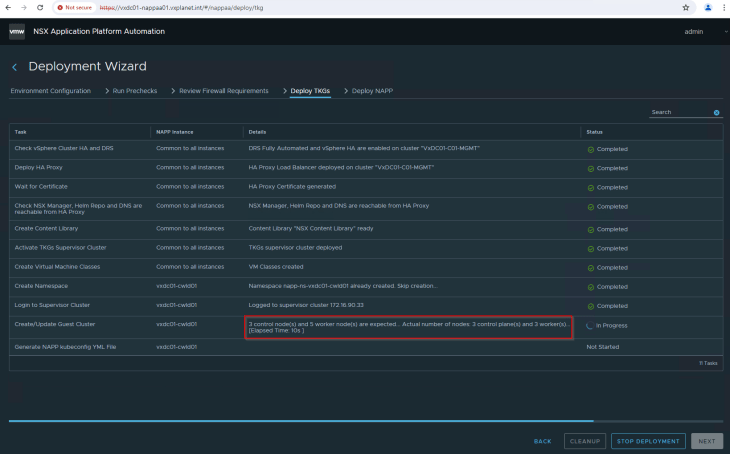Click 'Content Library "NSX Content Library" ready' detail
The width and height of the screenshot is (730, 454).
tap(311, 228)
